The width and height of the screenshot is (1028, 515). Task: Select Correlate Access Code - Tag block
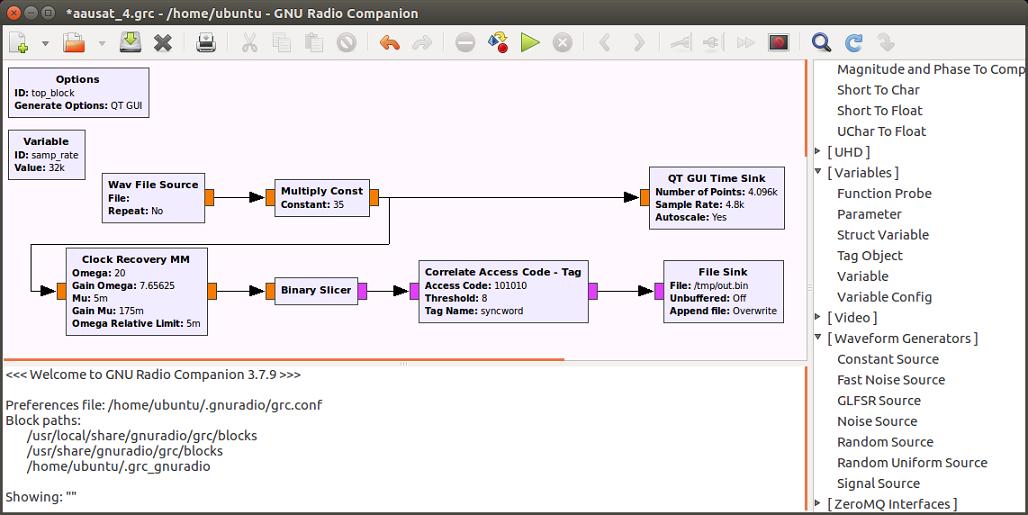504,292
